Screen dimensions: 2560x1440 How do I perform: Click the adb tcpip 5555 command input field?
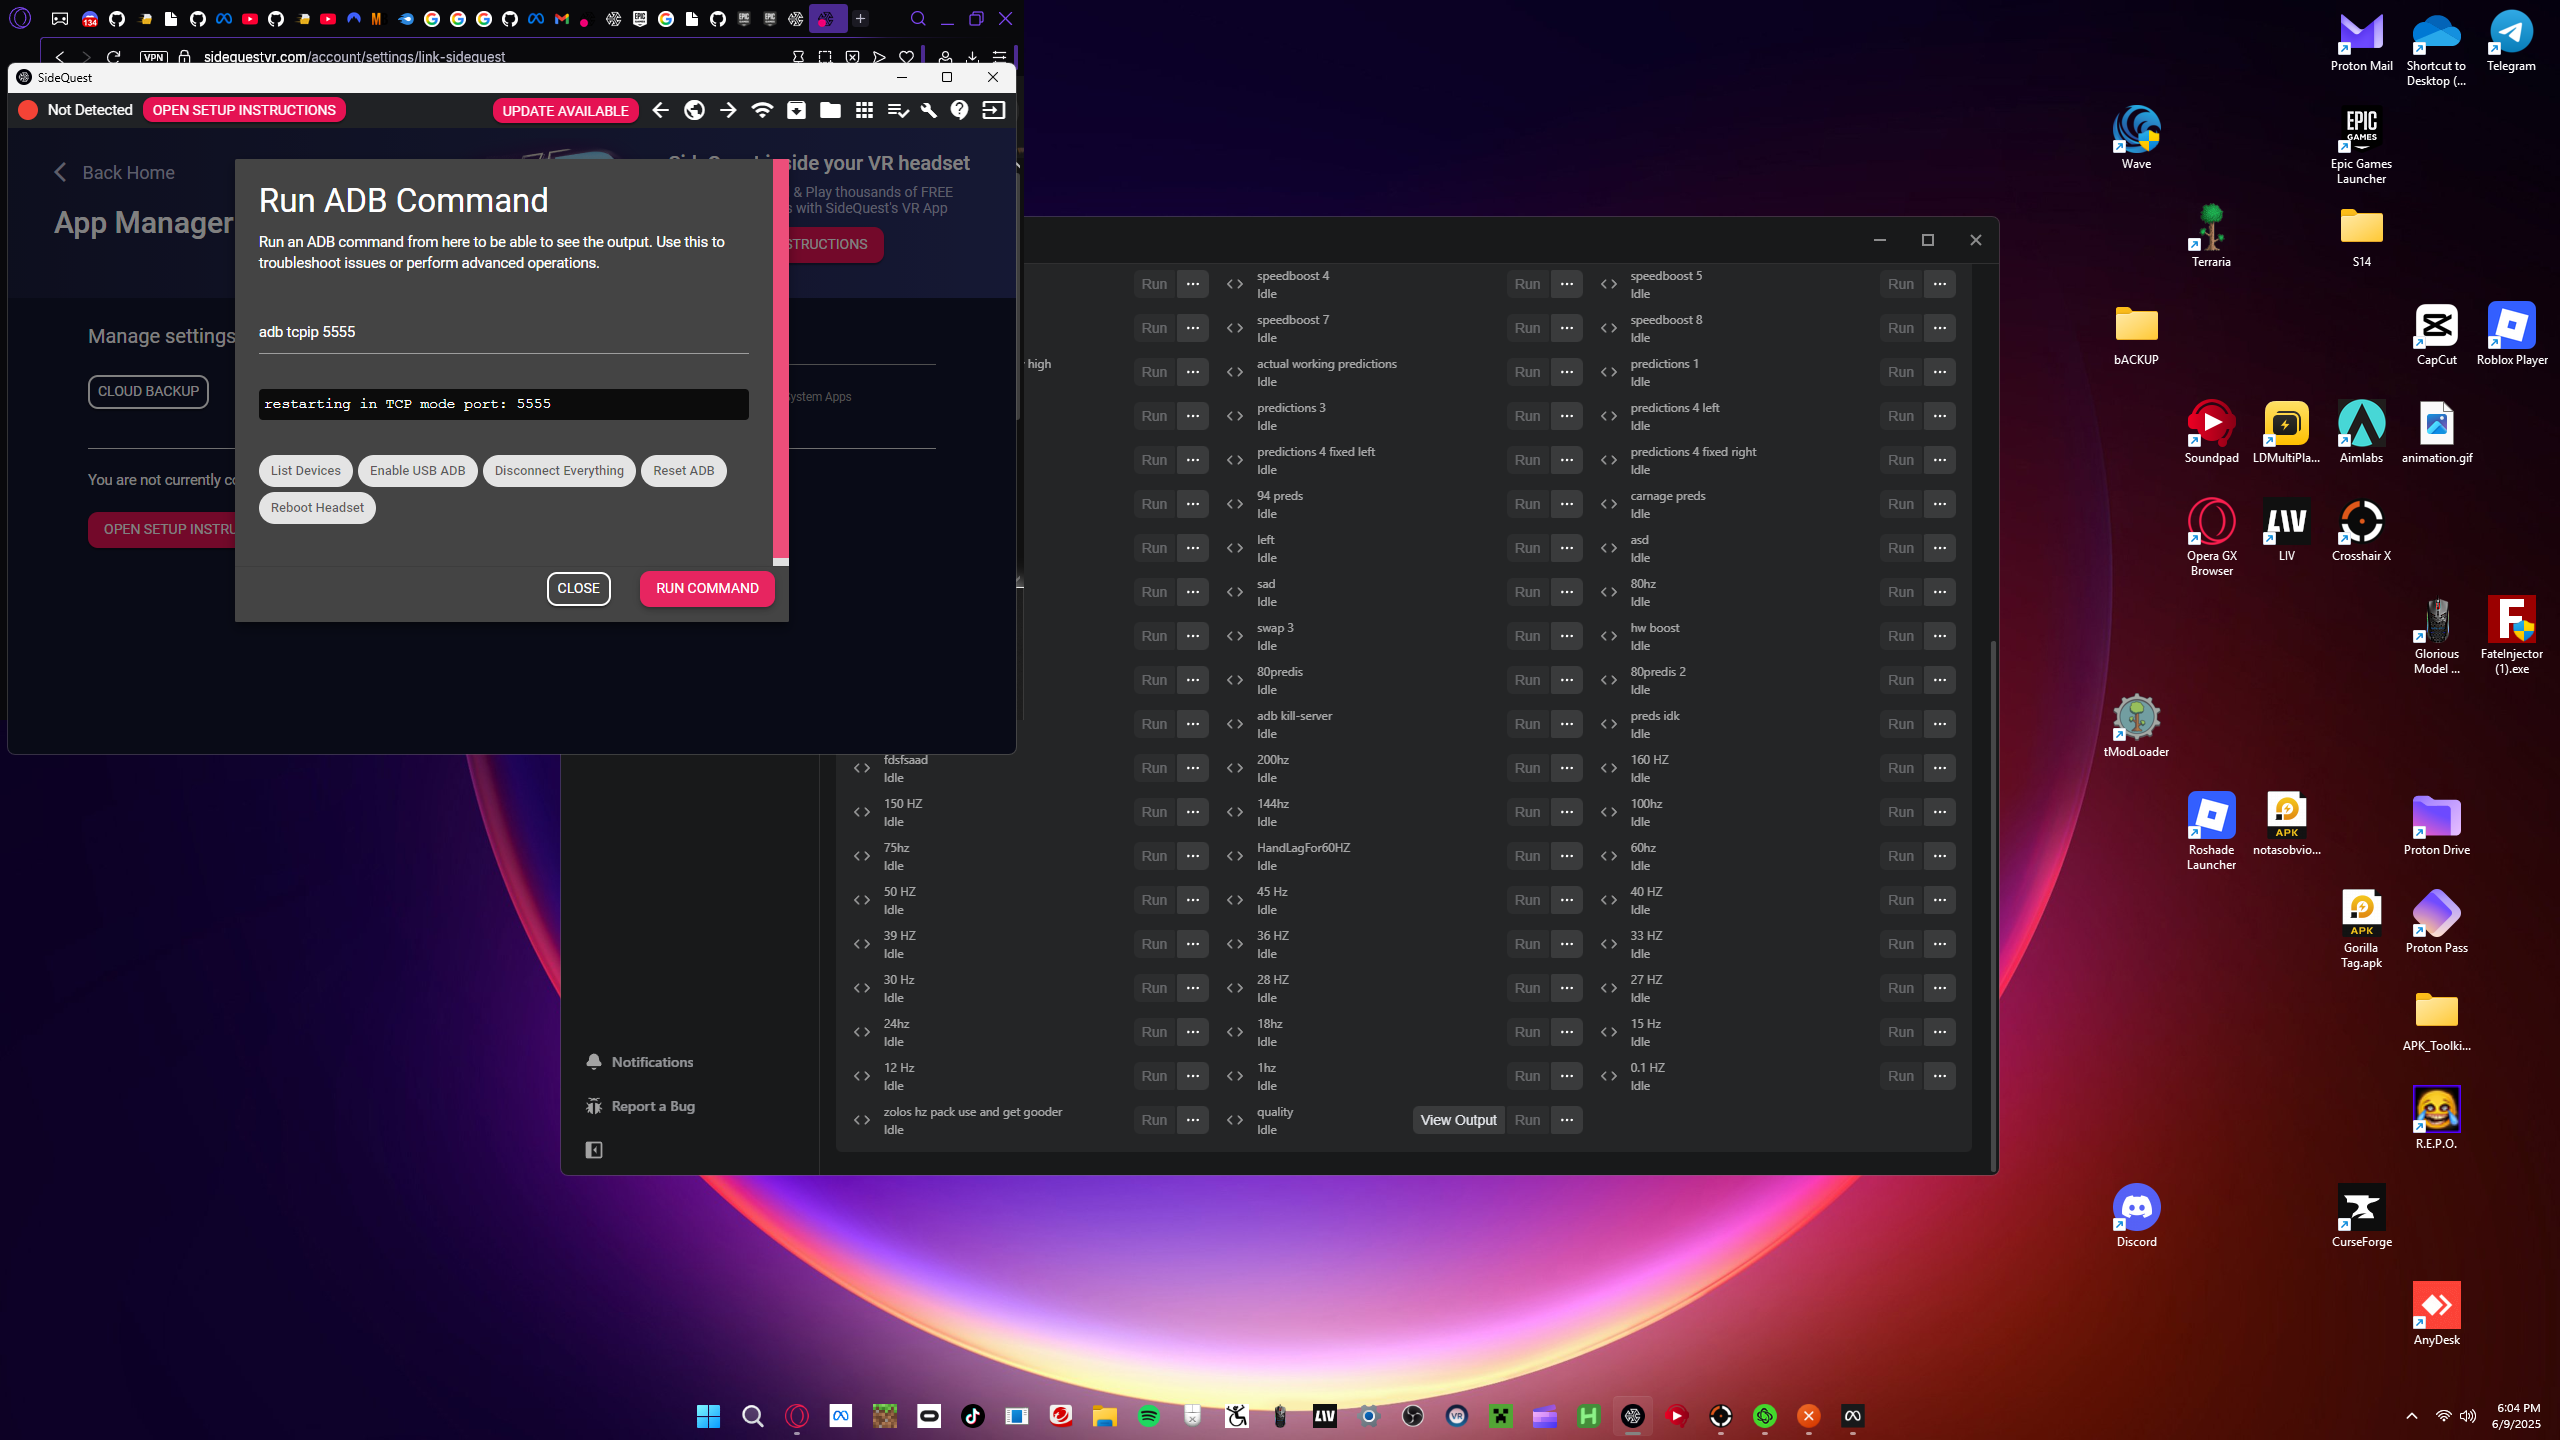click(503, 332)
